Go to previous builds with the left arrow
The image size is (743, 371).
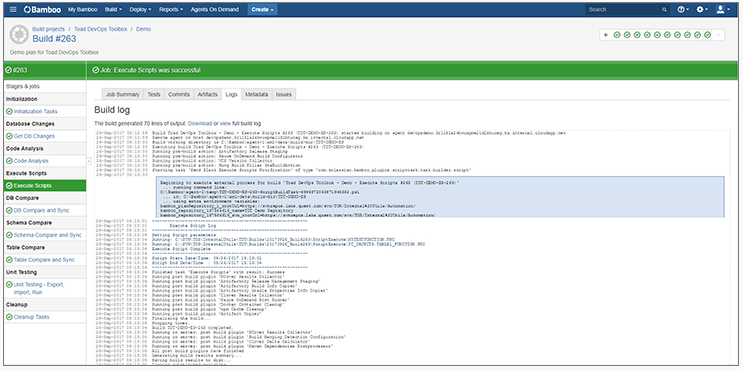click(x=606, y=35)
